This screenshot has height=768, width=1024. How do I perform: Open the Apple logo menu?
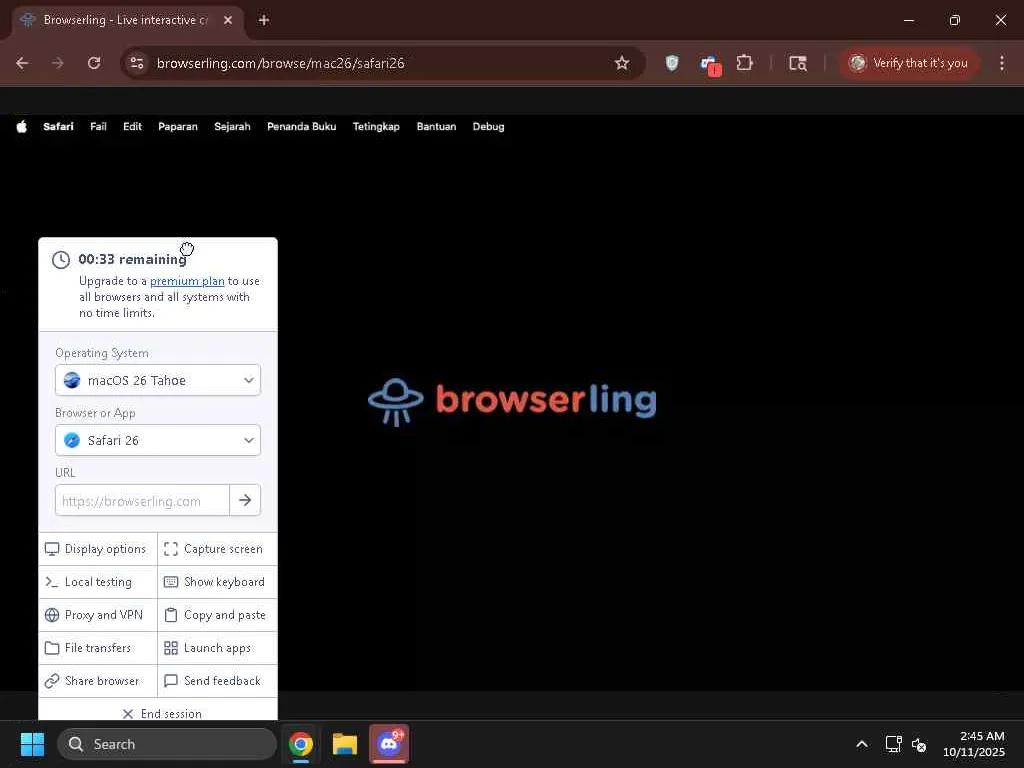[22, 127]
